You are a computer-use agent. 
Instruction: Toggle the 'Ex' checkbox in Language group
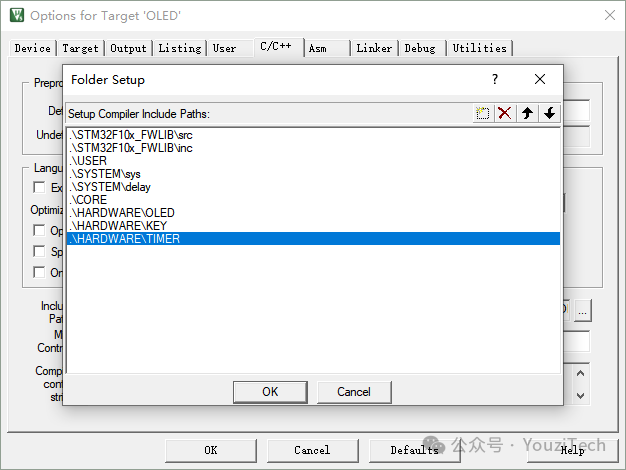[39, 187]
